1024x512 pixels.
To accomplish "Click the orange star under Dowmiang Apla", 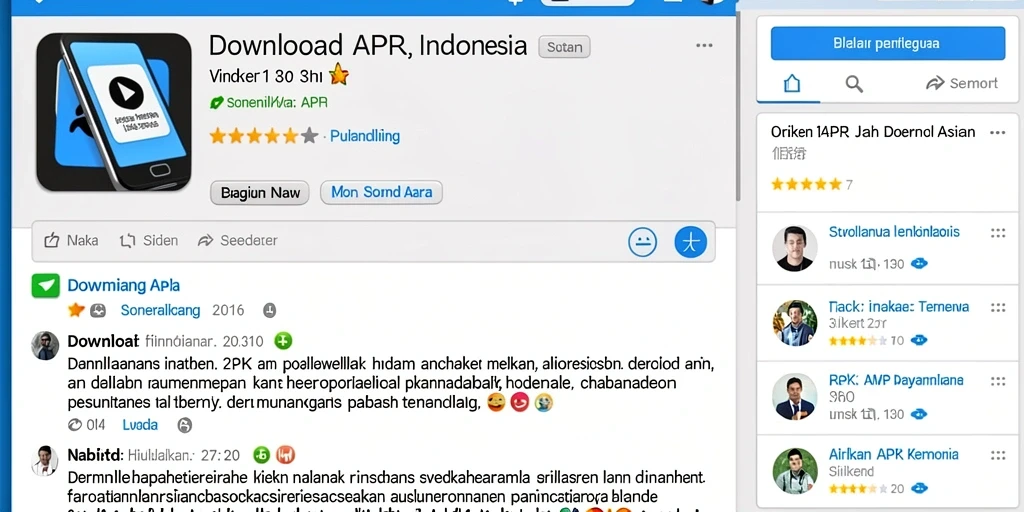I will (x=76, y=310).
